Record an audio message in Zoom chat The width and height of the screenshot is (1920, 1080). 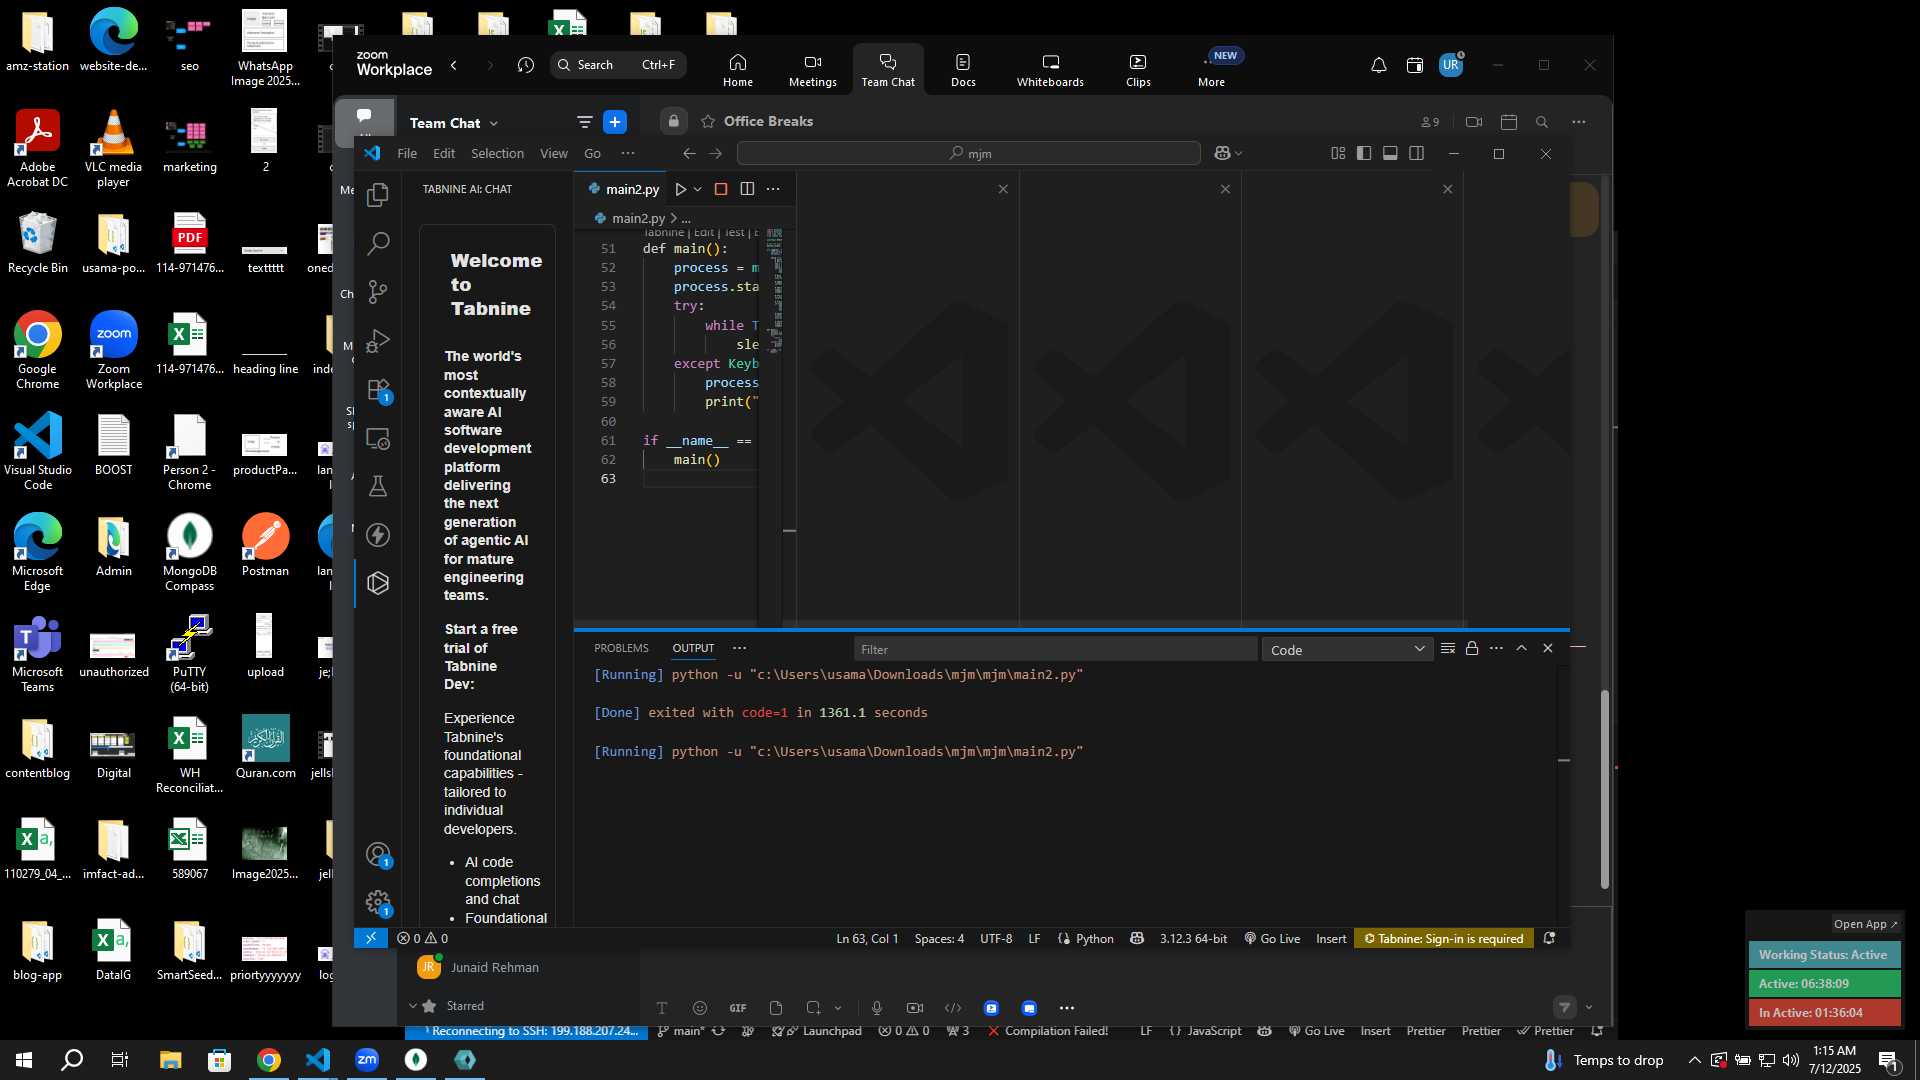tap(877, 1008)
